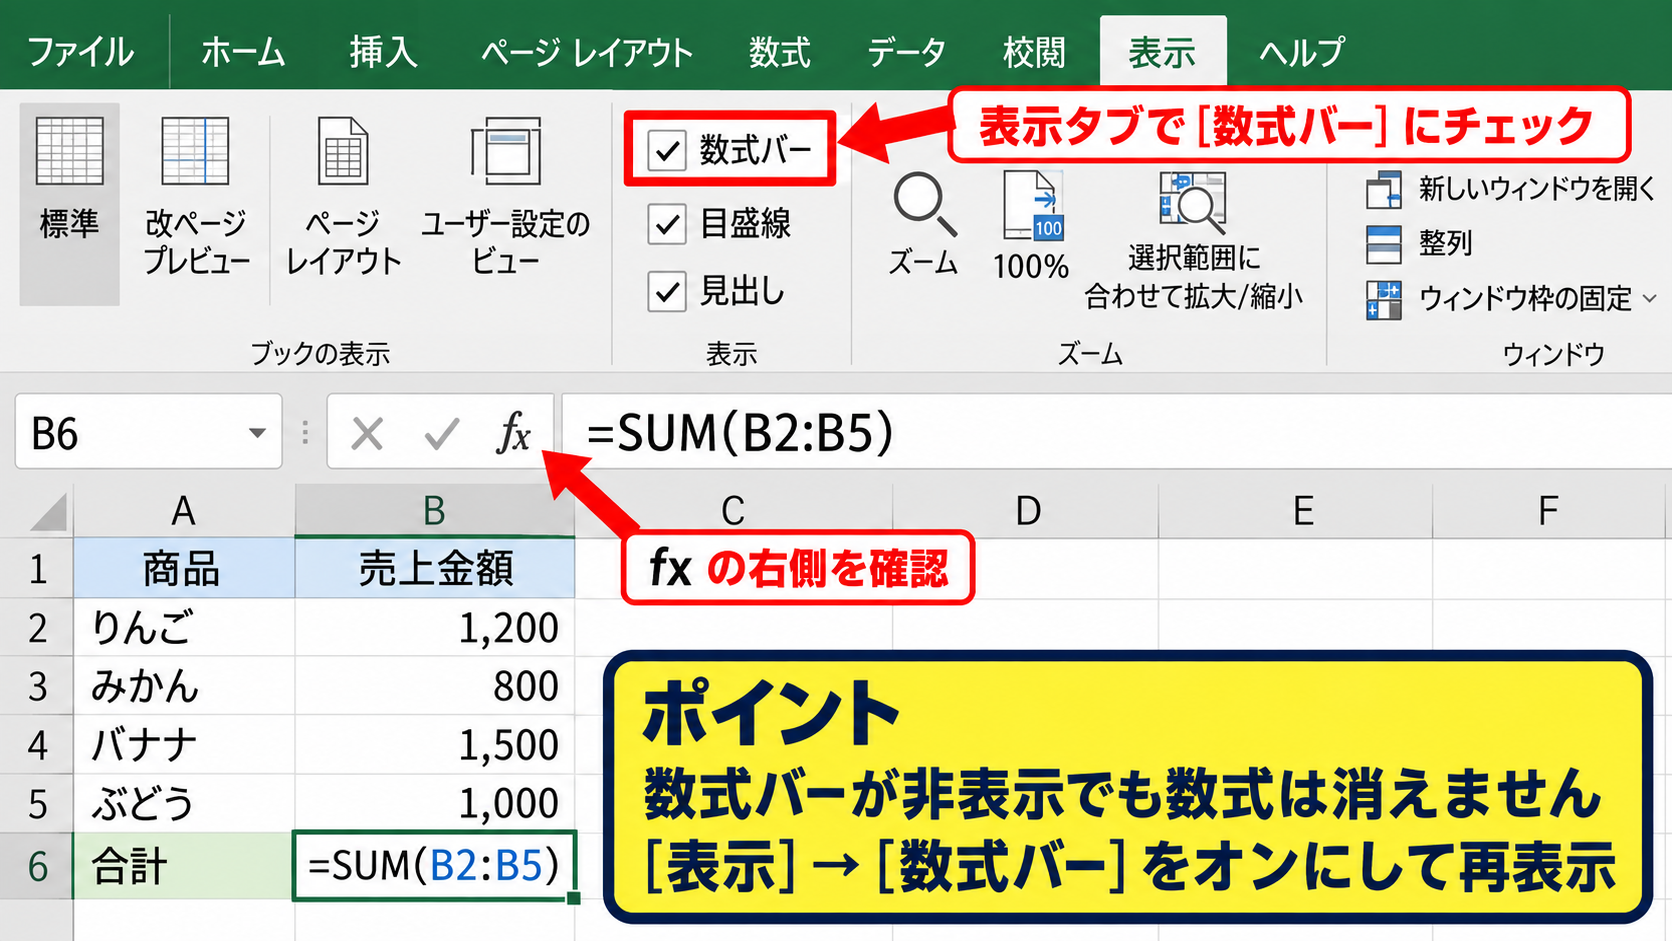Select the 表示 tab
1672x941 pixels.
coord(1162,52)
